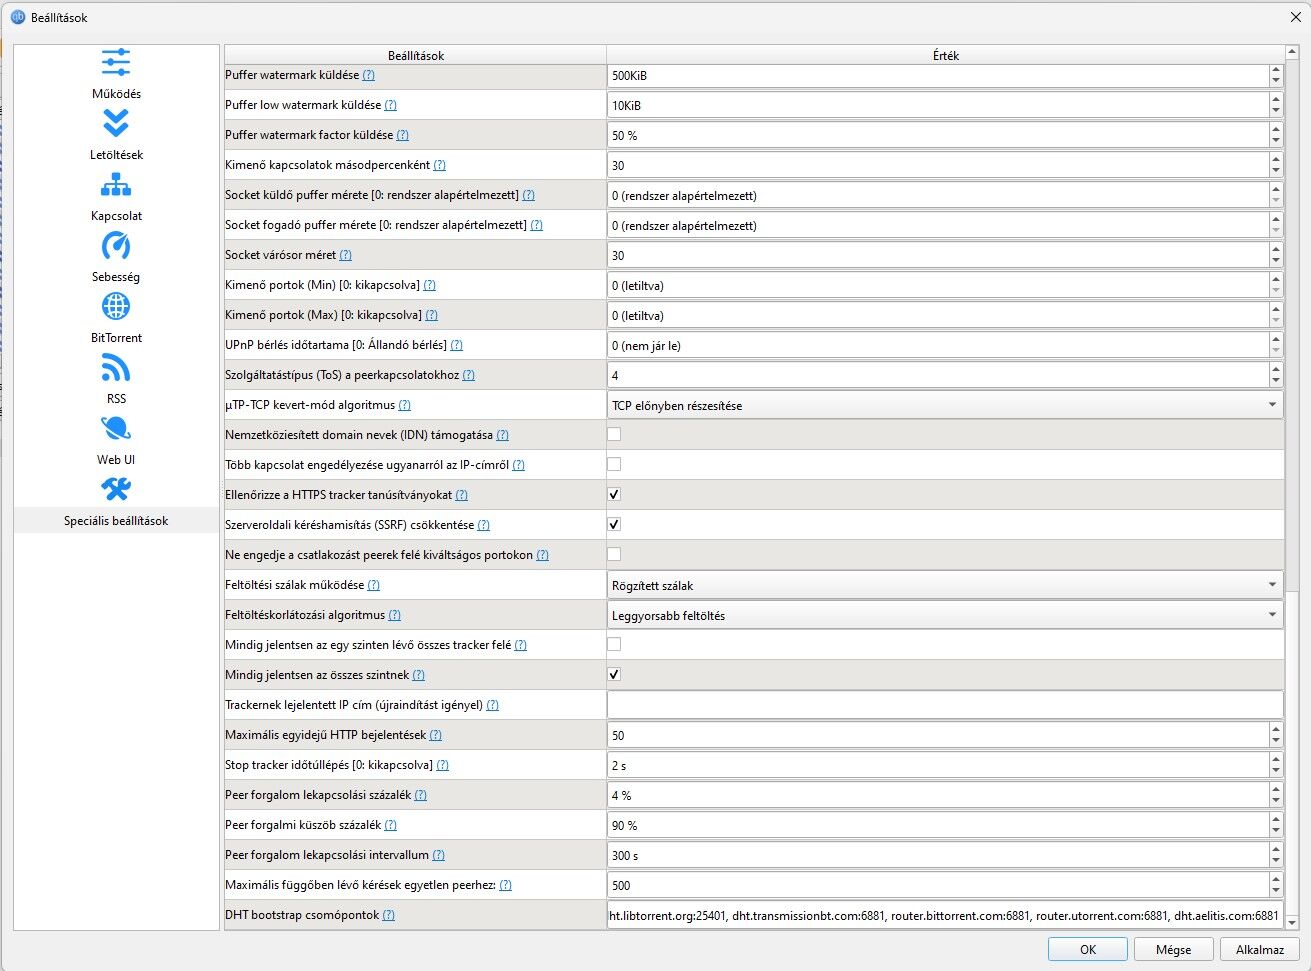This screenshot has height=971, width=1311.
Task: Click the Érték column header
Action: pyautogui.click(x=945, y=55)
